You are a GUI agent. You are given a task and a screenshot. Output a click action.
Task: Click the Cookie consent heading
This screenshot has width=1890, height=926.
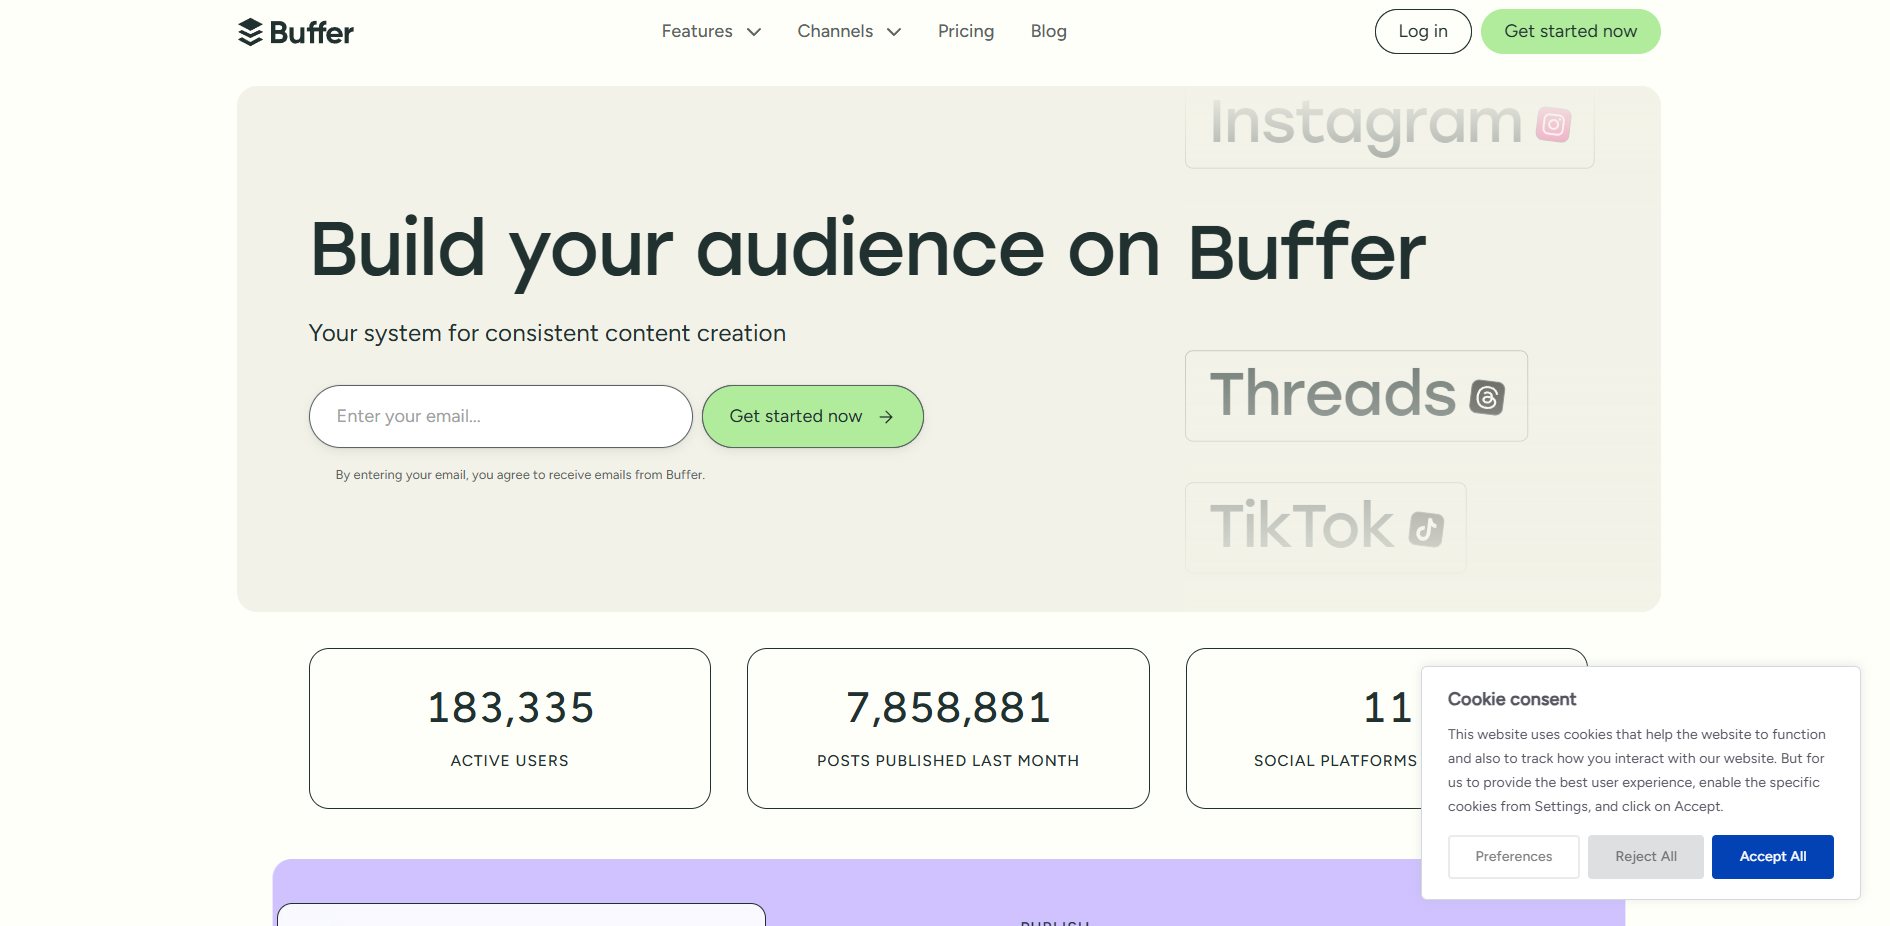pos(1511,699)
